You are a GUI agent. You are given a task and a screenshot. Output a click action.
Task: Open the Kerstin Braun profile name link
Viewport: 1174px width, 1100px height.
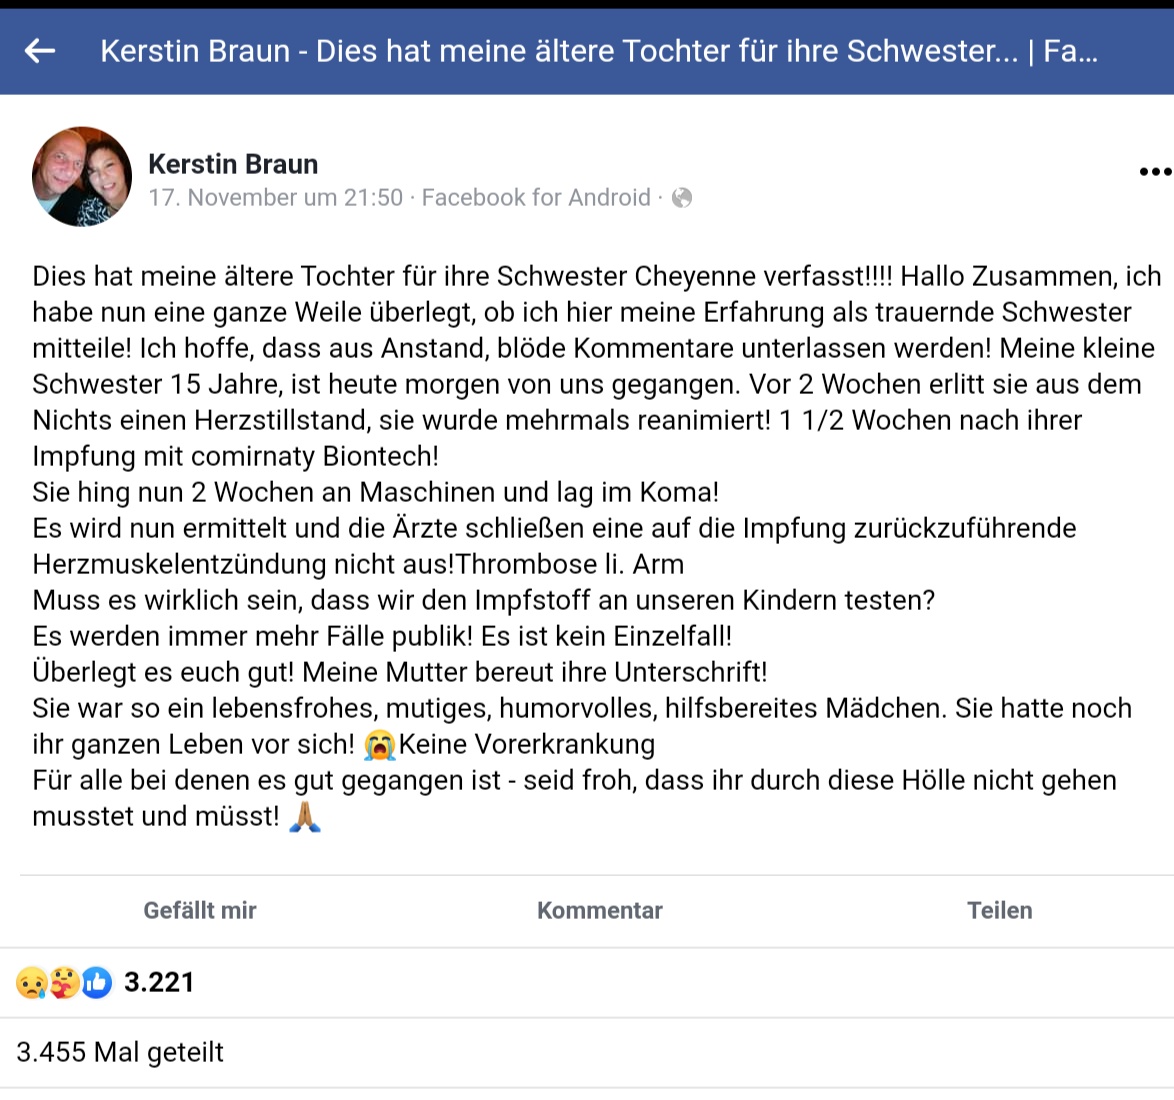pyautogui.click(x=233, y=164)
